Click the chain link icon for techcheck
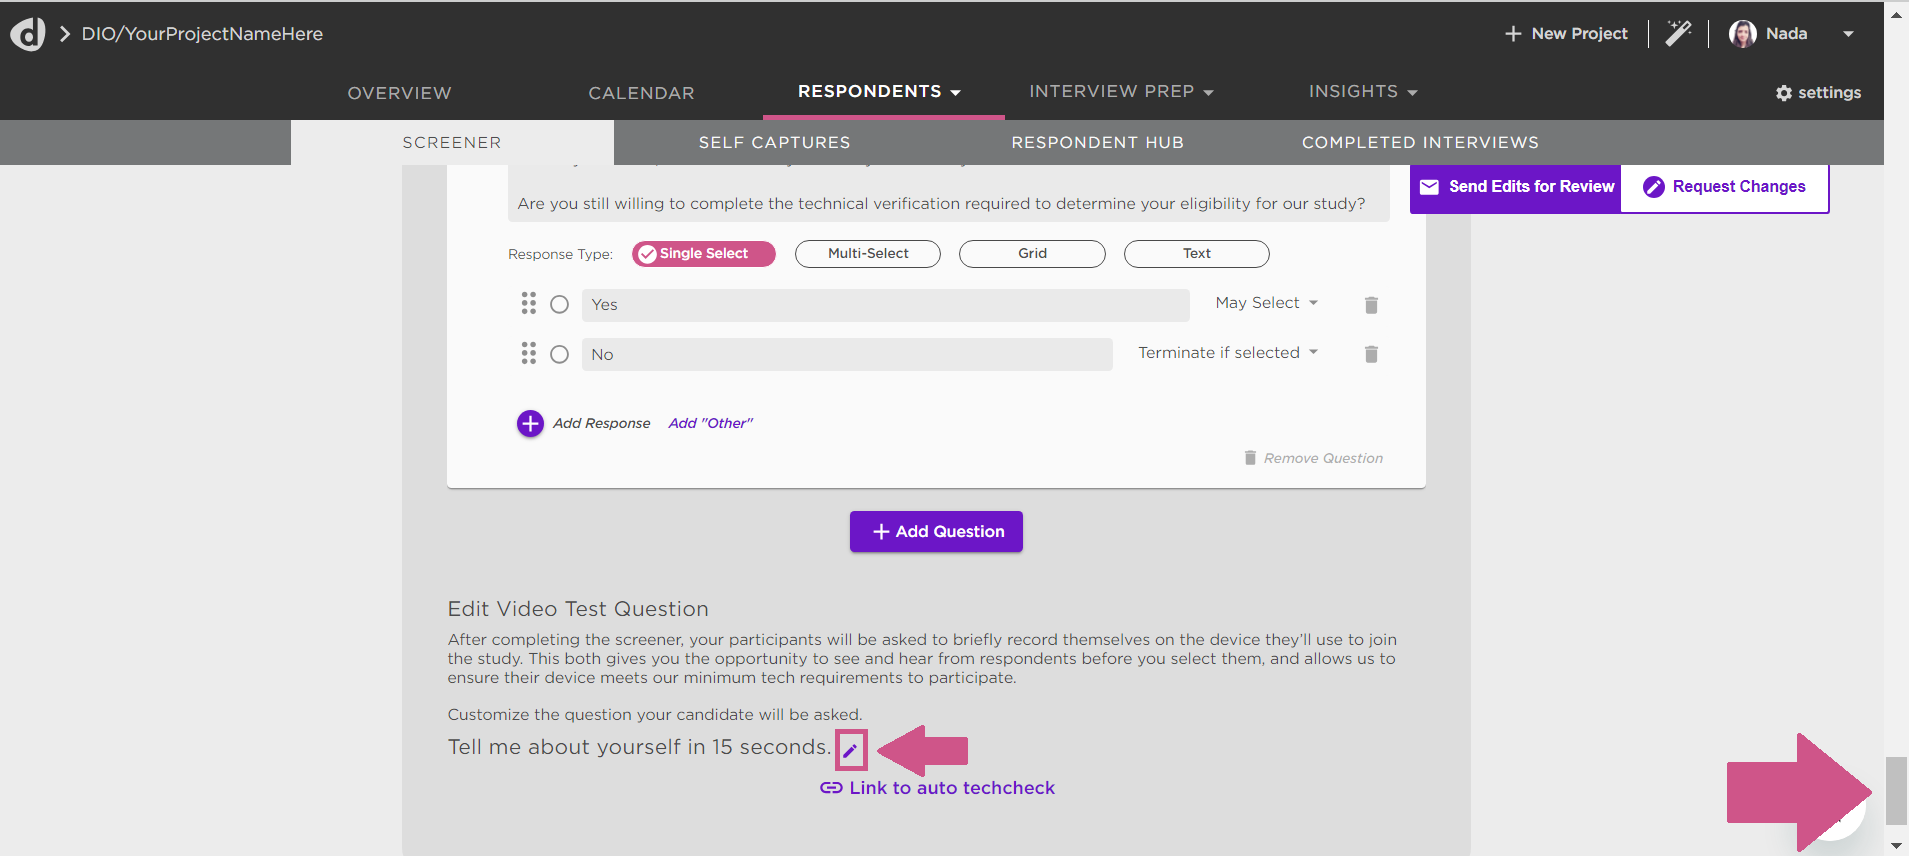Screen dimensions: 1909x856 pos(831,788)
